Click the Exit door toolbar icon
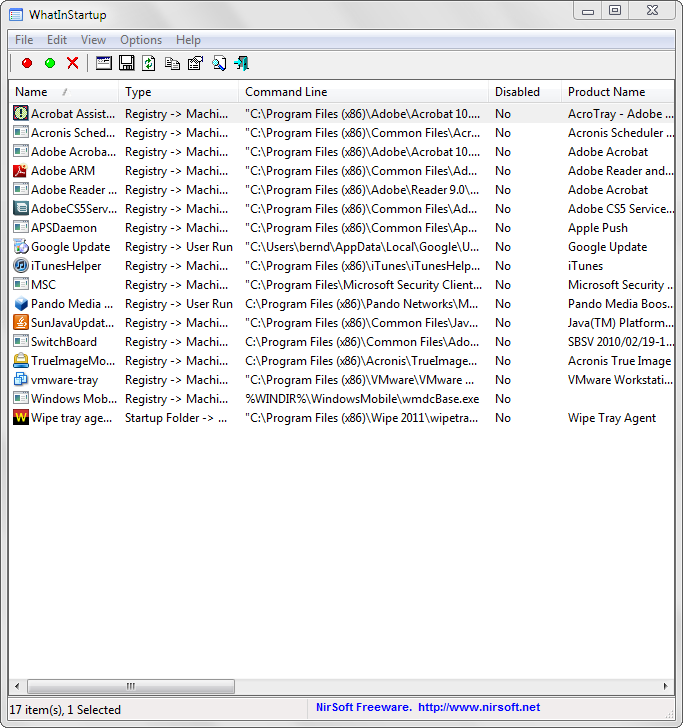Image resolution: width=683 pixels, height=728 pixels. (x=241, y=63)
